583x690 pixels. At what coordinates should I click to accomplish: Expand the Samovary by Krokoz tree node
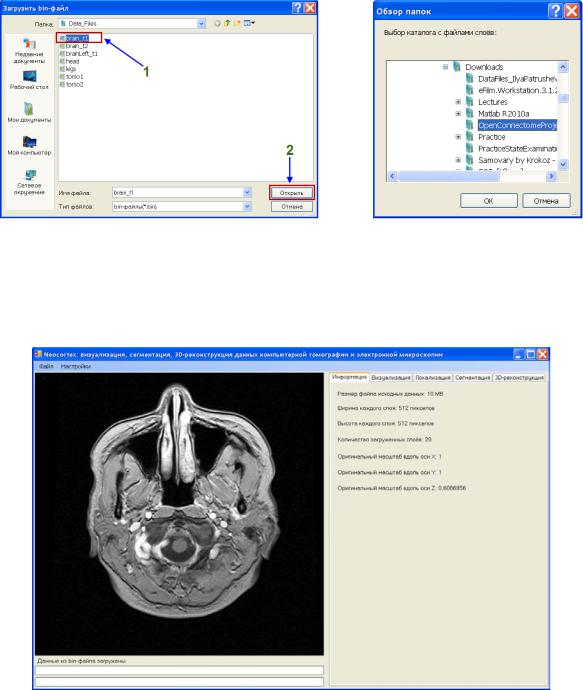pos(458,160)
